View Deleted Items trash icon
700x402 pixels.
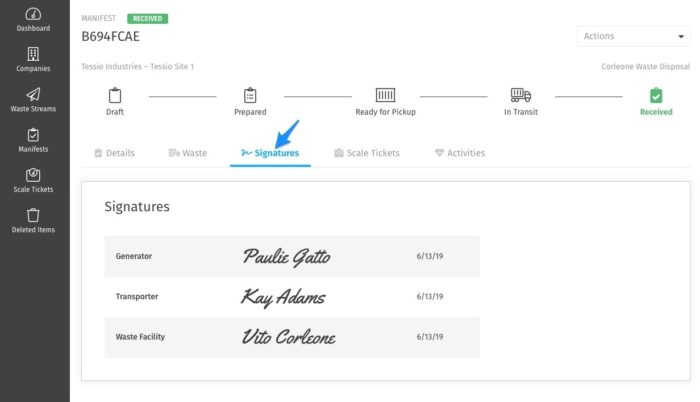coord(33,215)
